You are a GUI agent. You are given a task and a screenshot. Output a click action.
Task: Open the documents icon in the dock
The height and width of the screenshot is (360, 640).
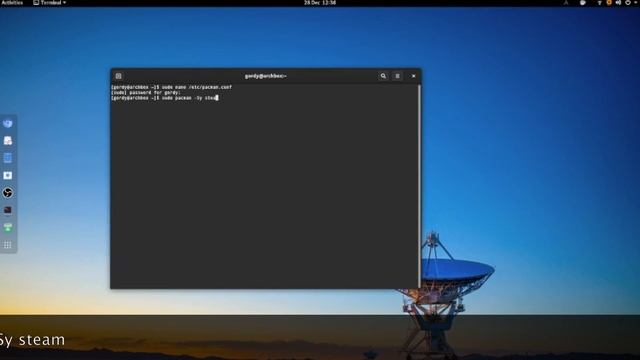(8, 140)
